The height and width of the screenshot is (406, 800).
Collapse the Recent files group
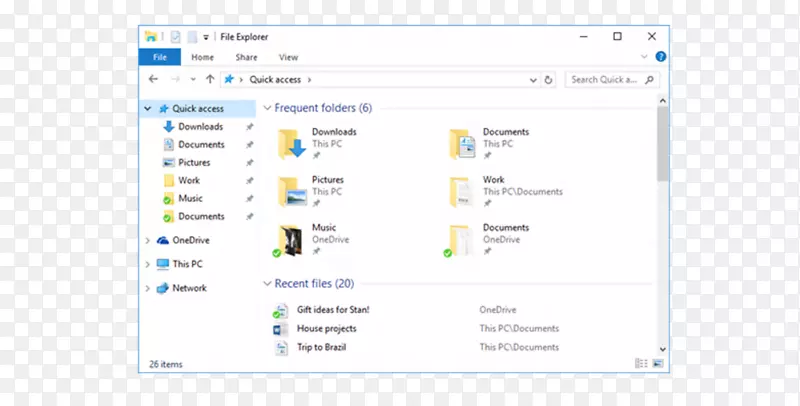[267, 284]
